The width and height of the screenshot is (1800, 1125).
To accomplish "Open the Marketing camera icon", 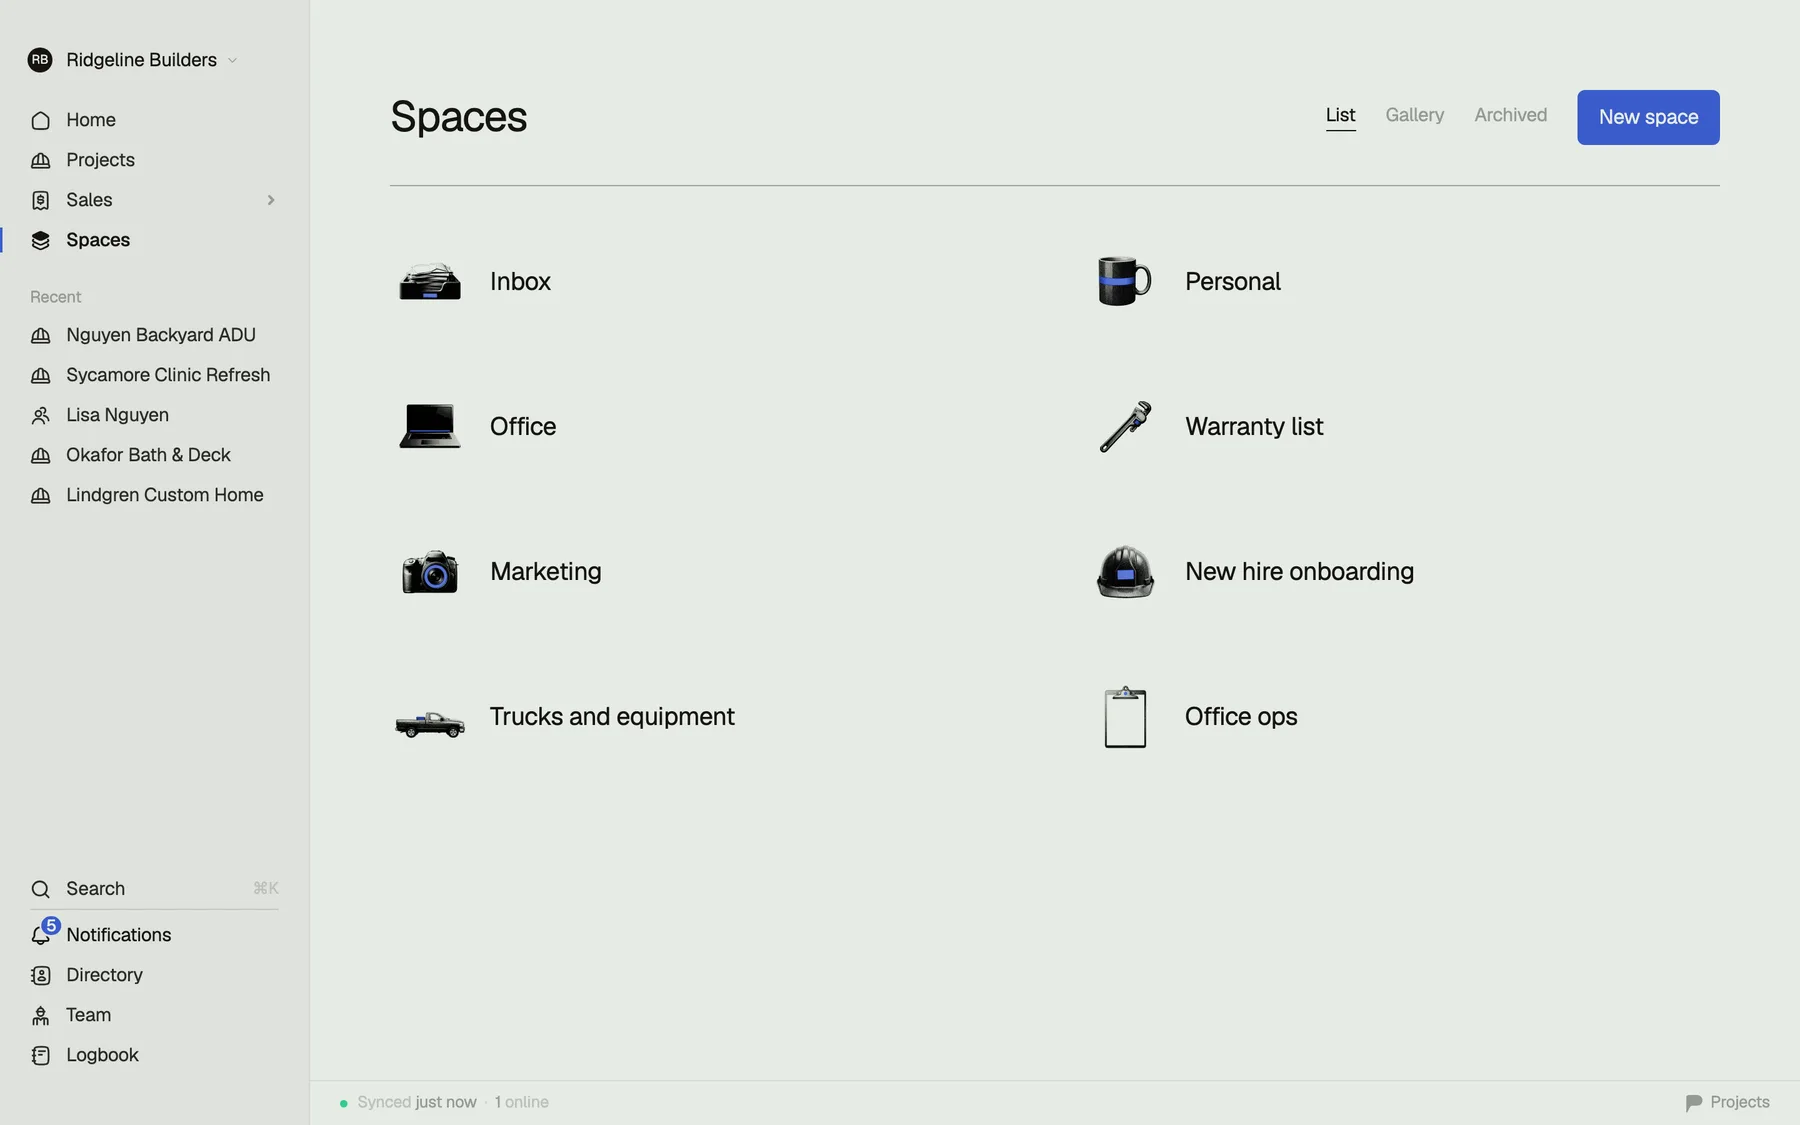I will pos(430,572).
